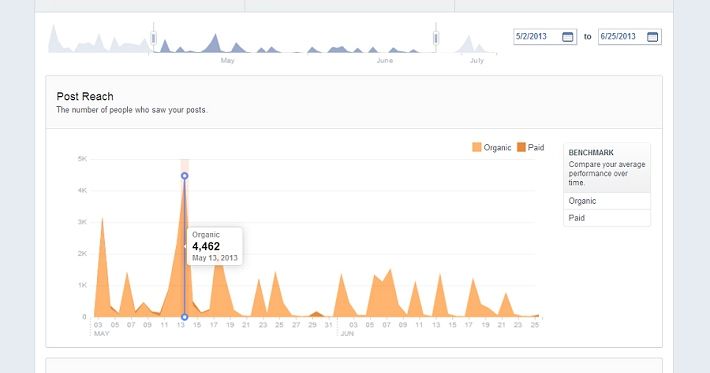Click the 4,462 tooltip value
Image resolution: width=710 pixels, height=373 pixels.
pos(206,246)
